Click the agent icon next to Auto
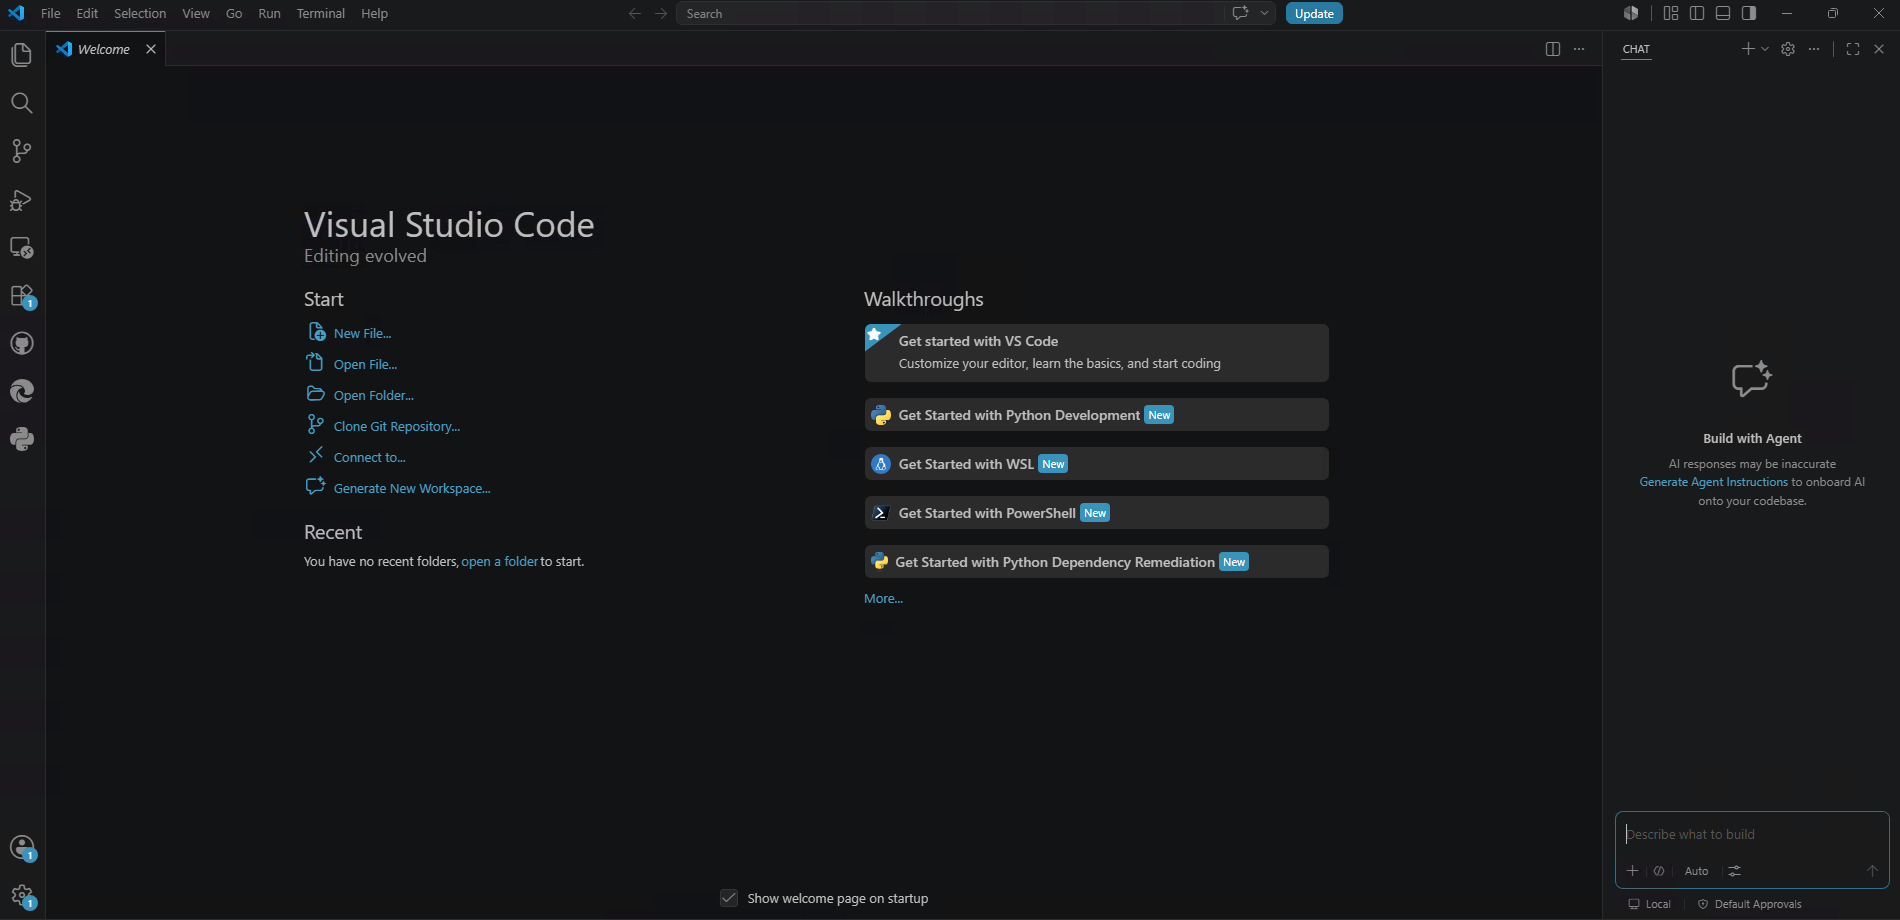The image size is (1900, 920). [1659, 871]
